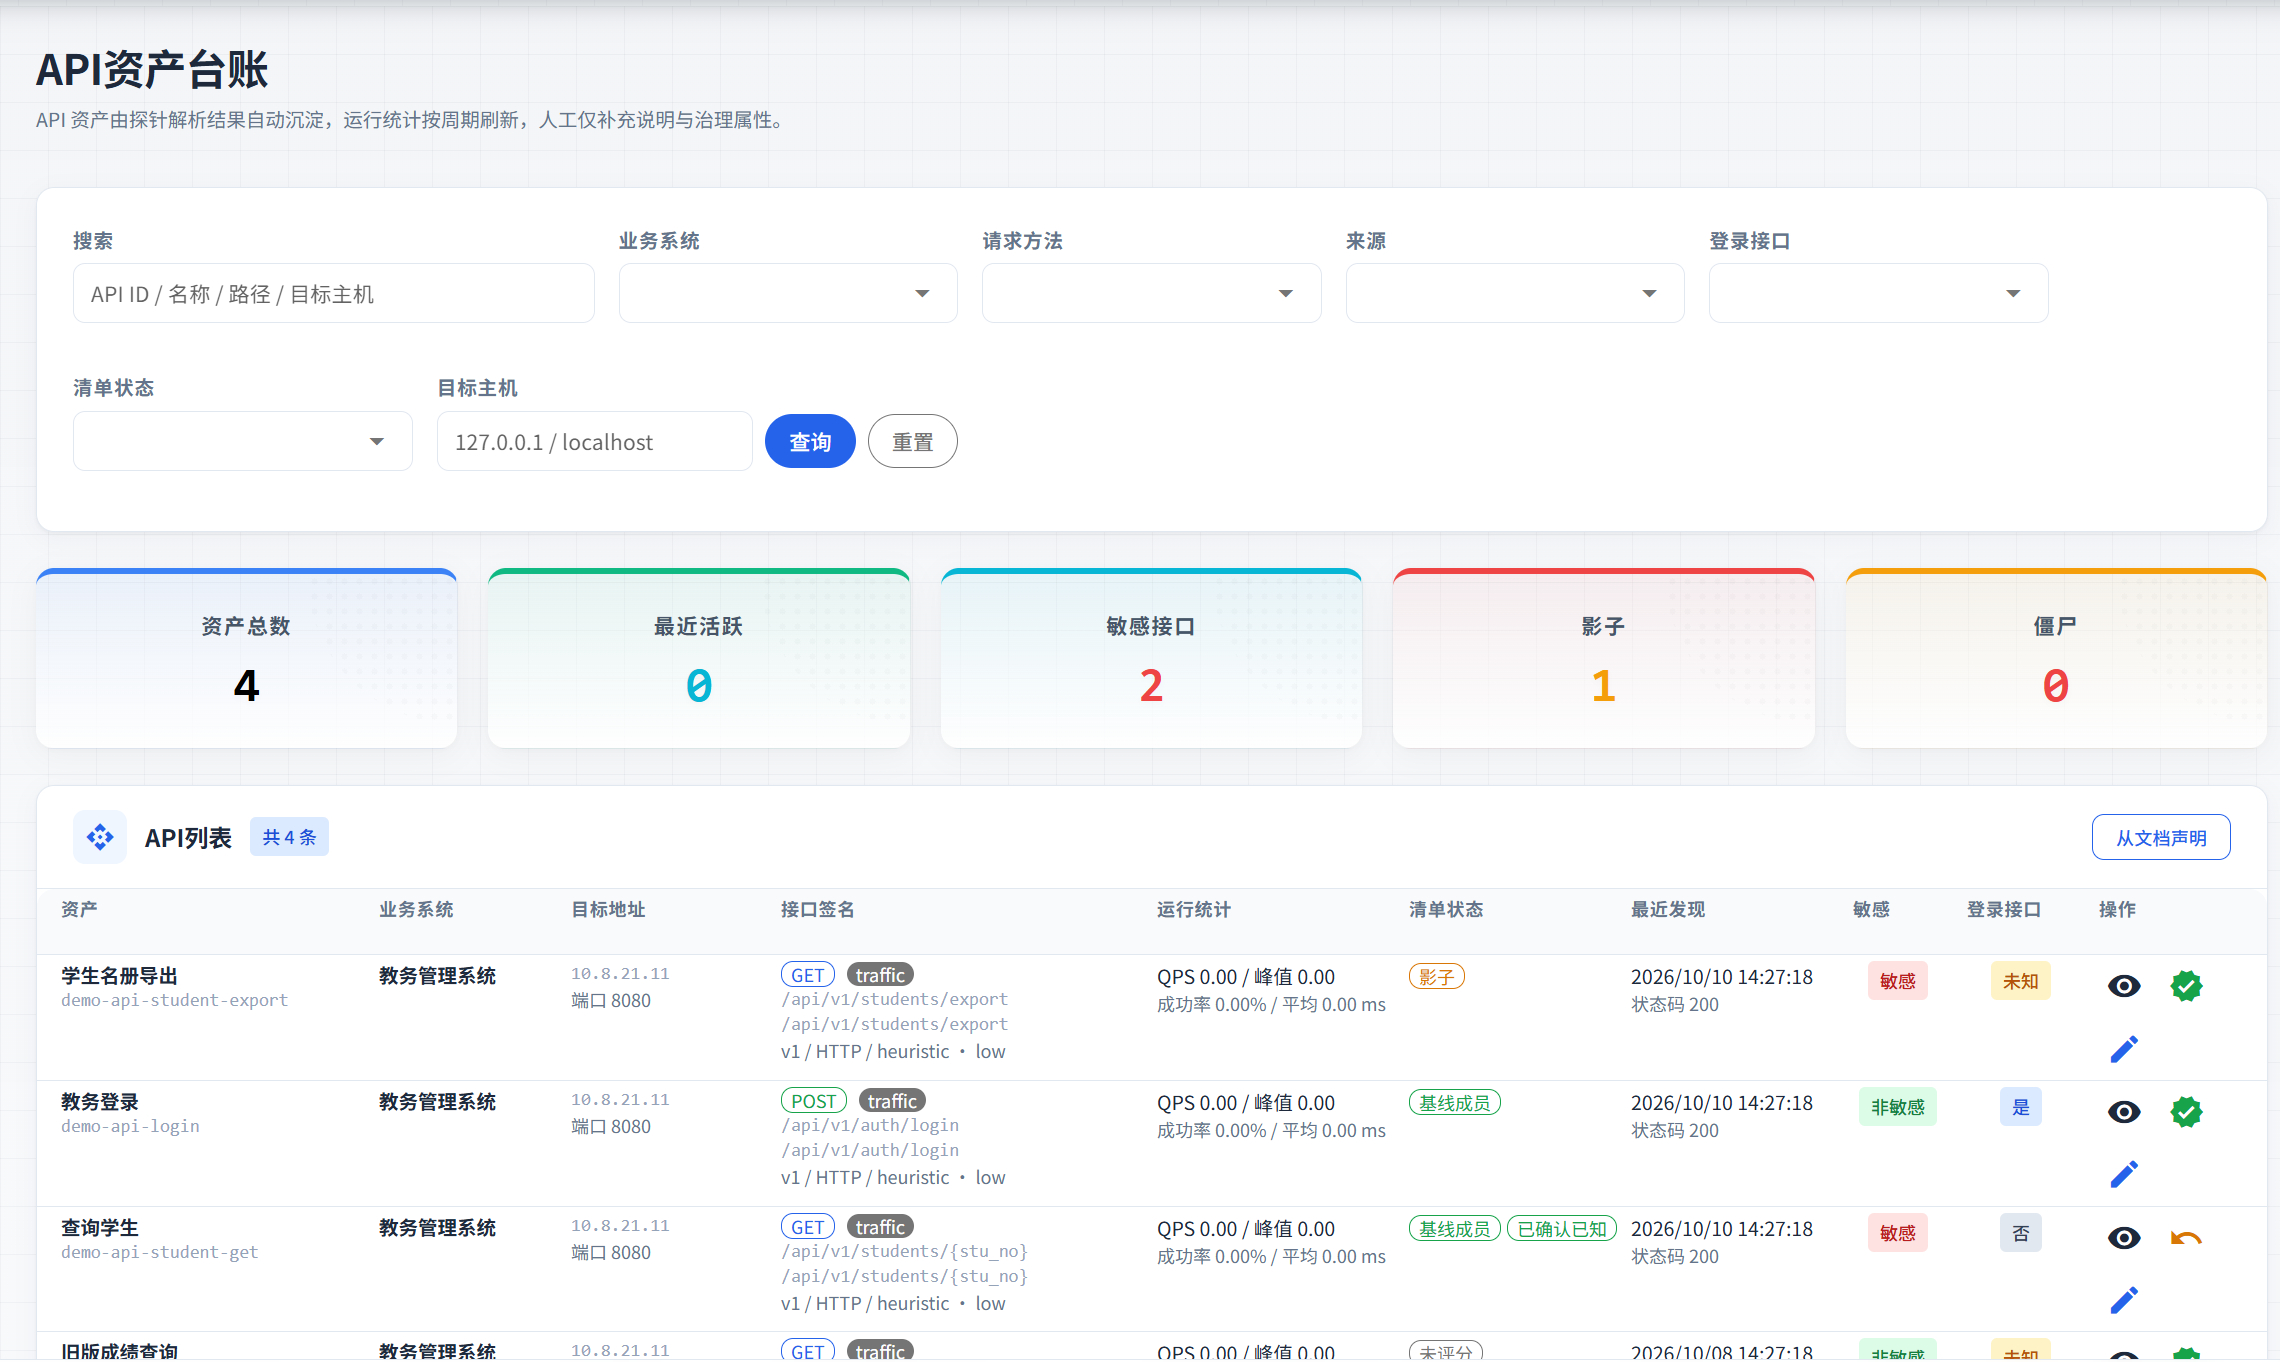
Task: Click the 最近发现 column header
Action: (x=1668, y=909)
